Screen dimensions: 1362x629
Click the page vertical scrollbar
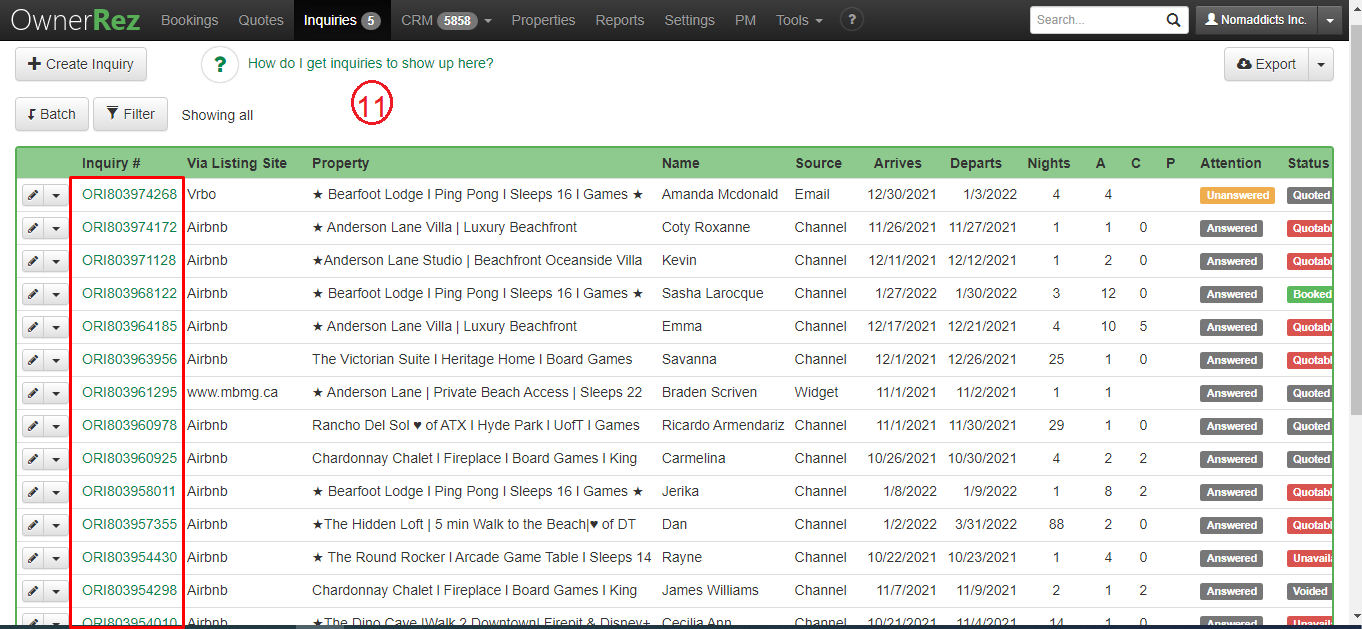1355,220
